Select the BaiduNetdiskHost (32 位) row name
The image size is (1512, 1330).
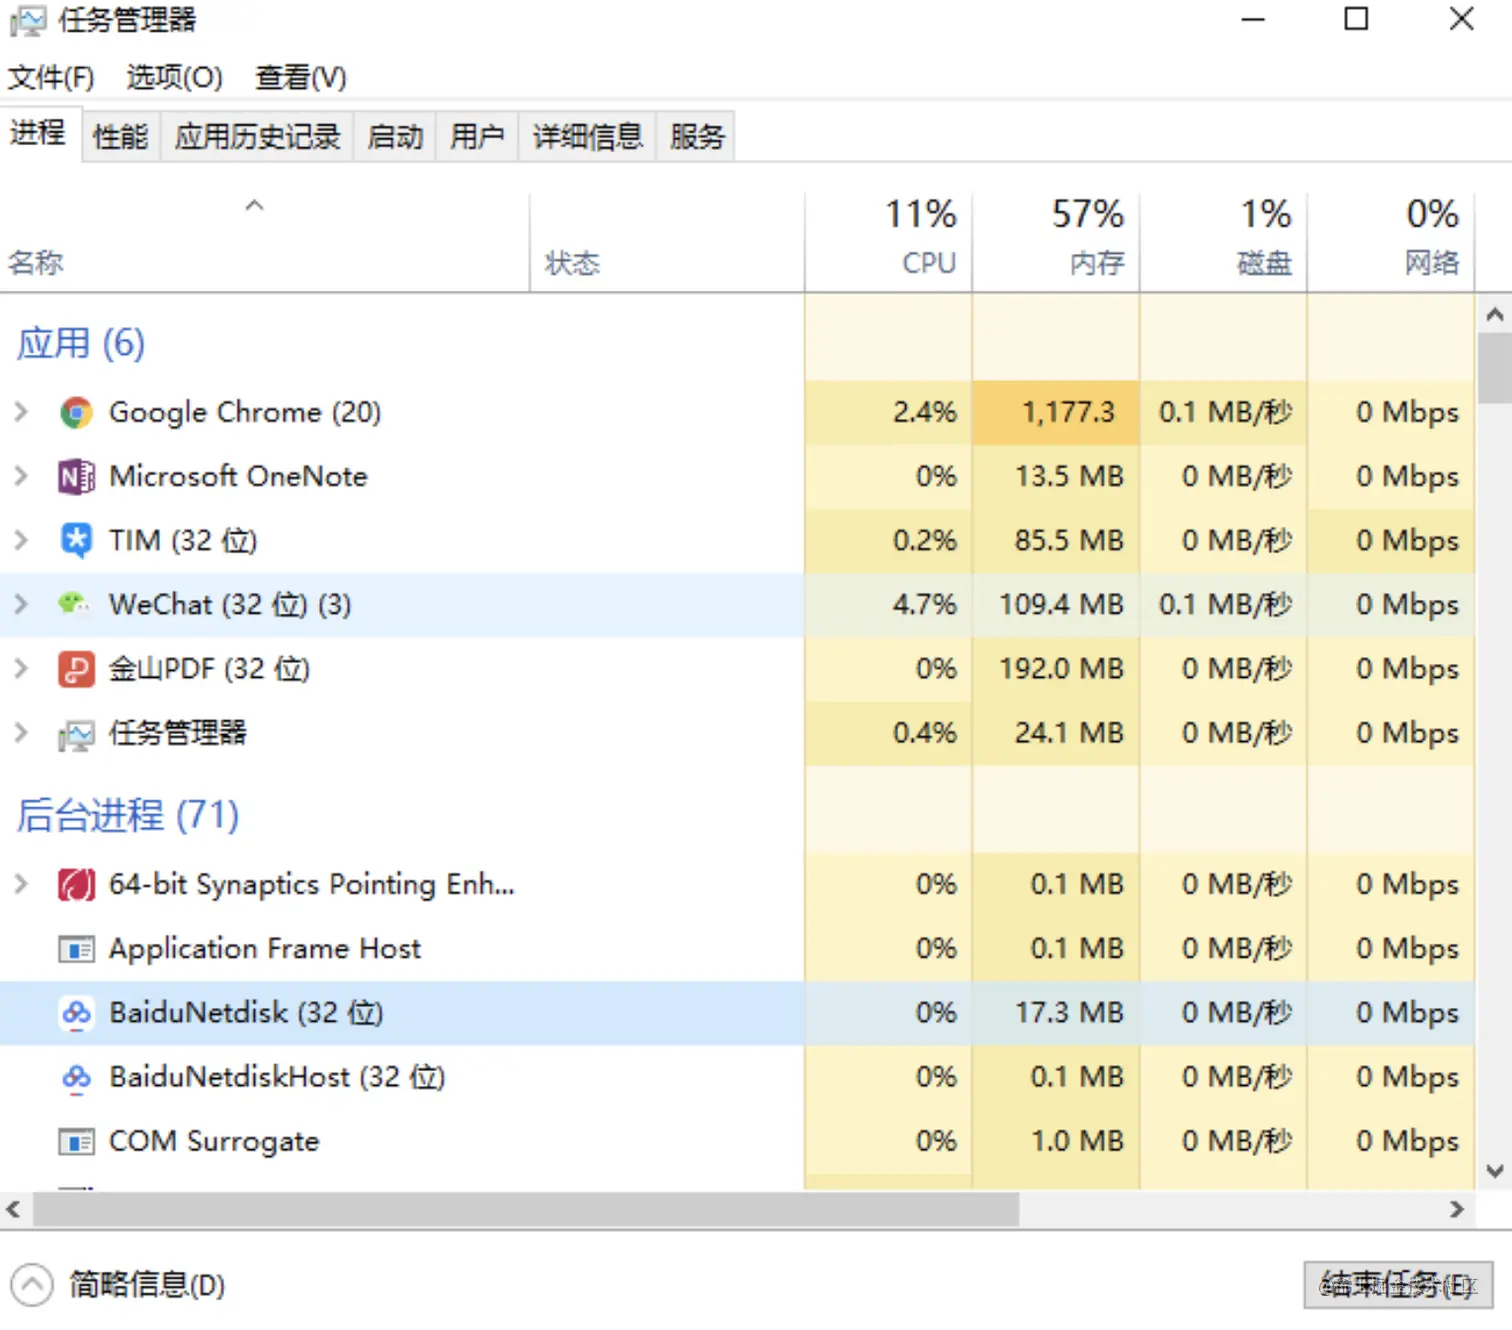(x=277, y=1077)
